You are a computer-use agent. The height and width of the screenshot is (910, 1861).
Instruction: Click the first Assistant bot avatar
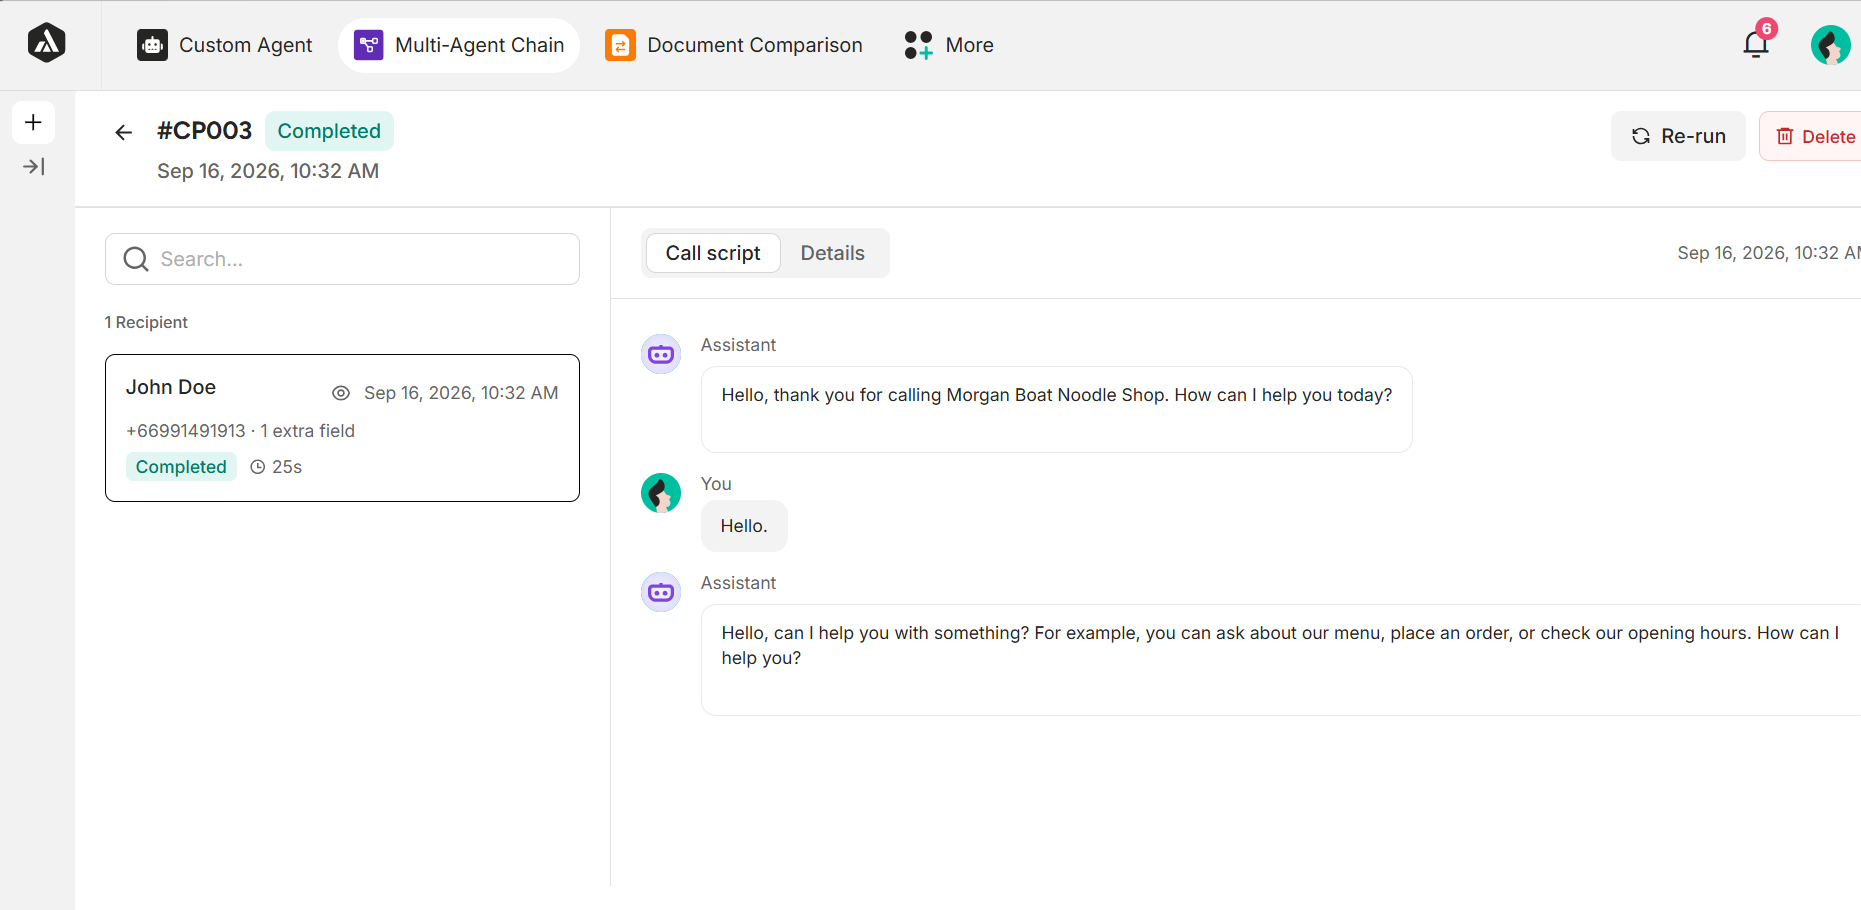(x=661, y=354)
